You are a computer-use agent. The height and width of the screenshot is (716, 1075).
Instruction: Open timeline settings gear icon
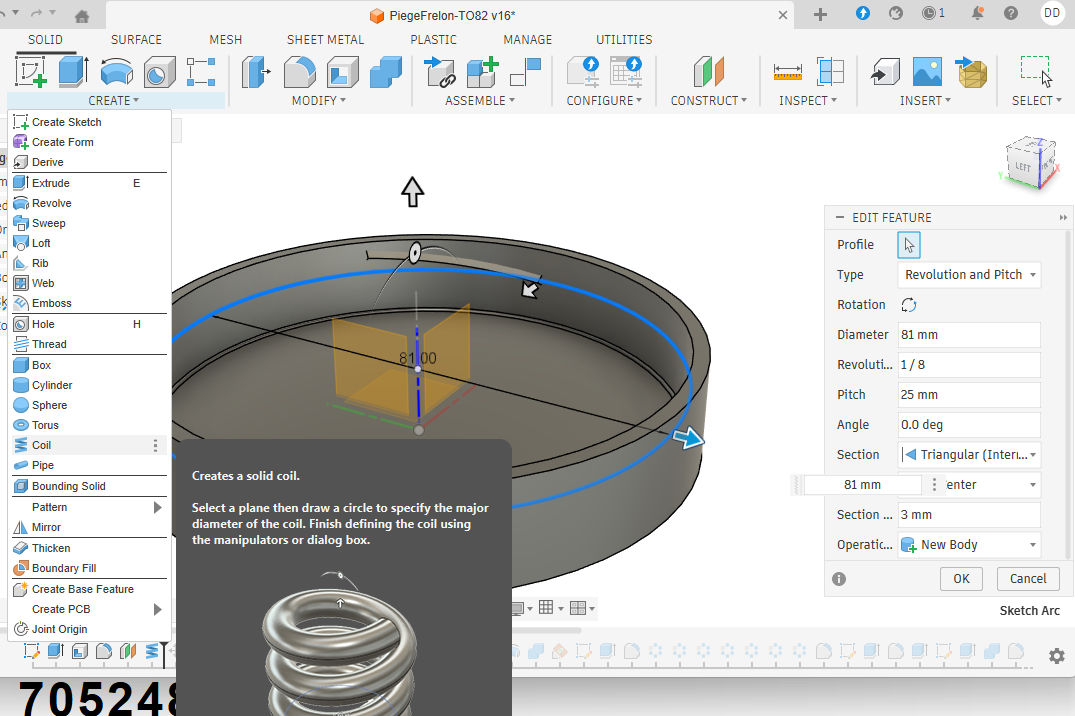click(1056, 655)
